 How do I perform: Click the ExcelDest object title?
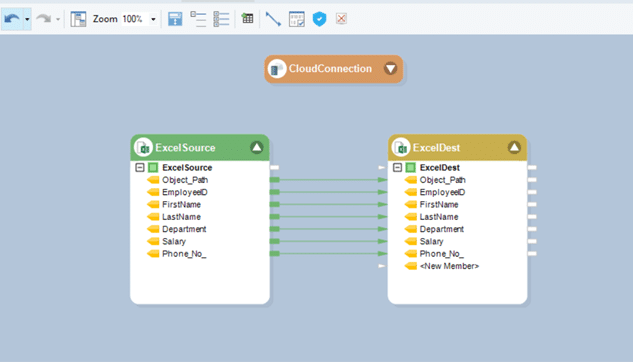436,148
